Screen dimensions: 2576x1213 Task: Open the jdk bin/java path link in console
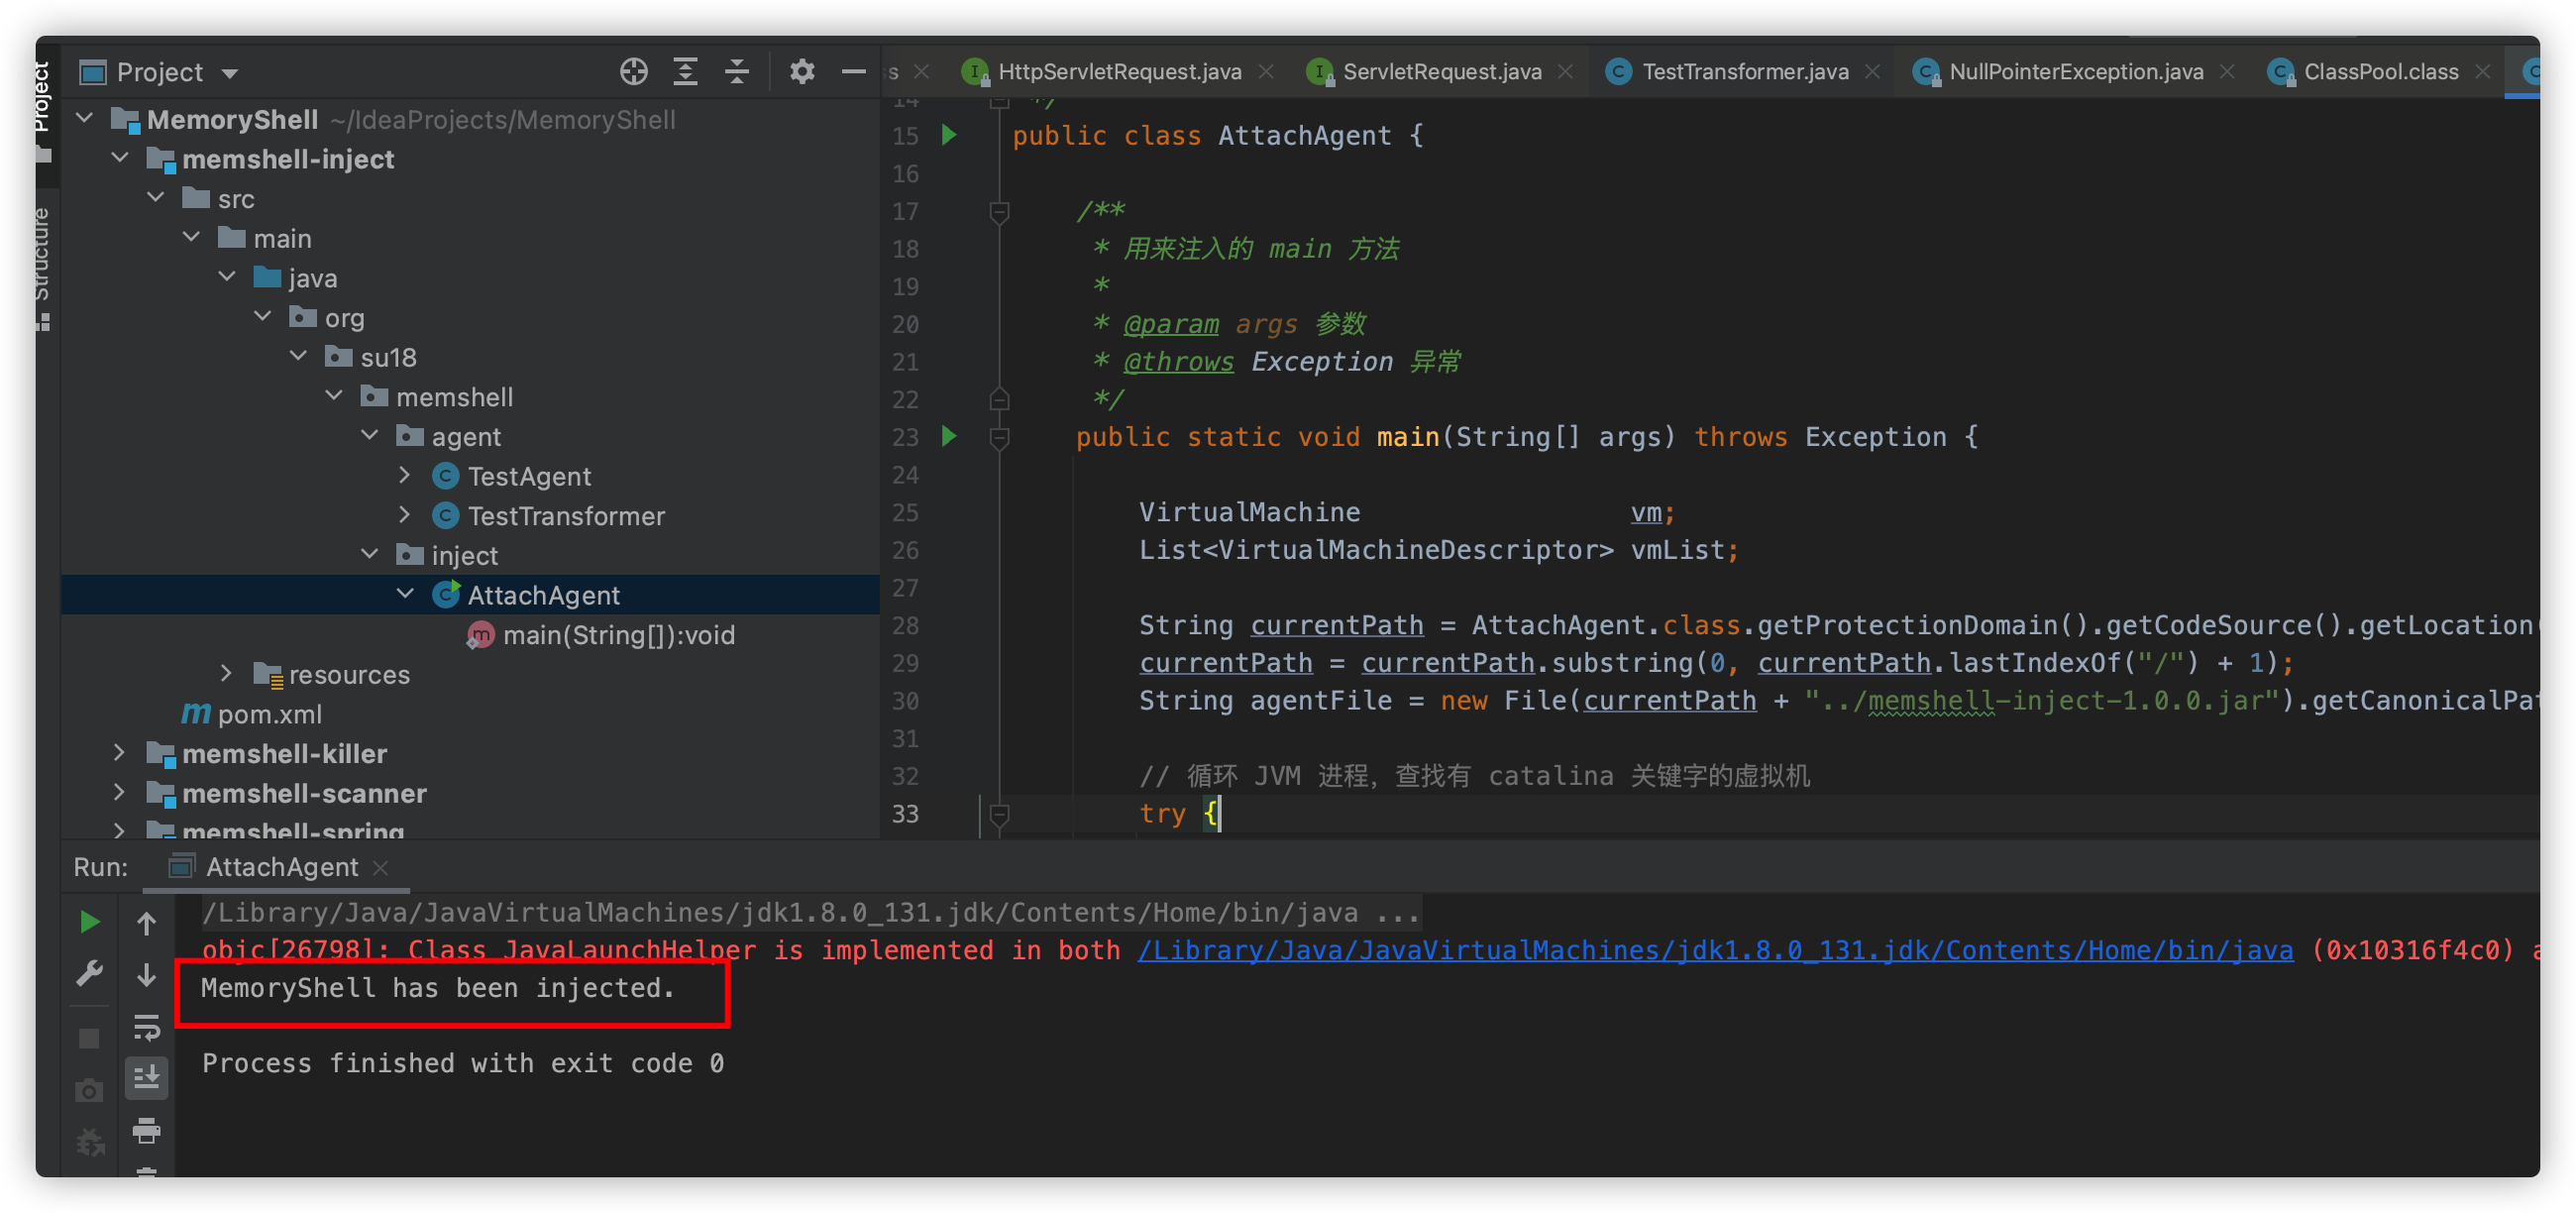click(1715, 950)
